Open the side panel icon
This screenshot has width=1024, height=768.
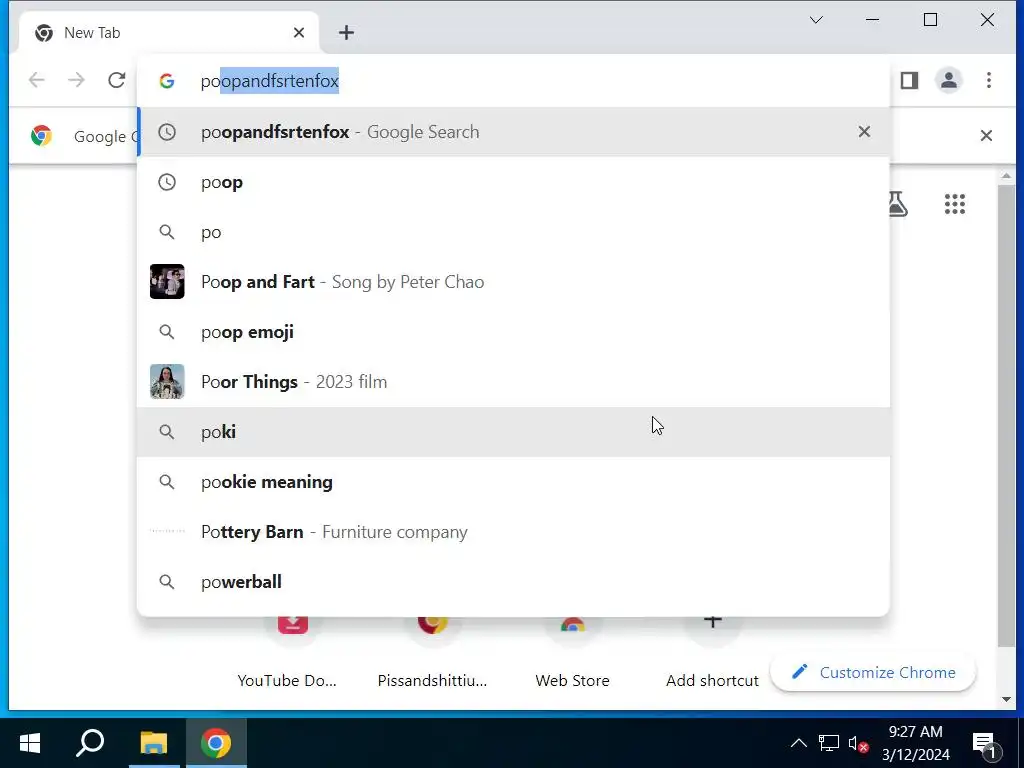909,80
